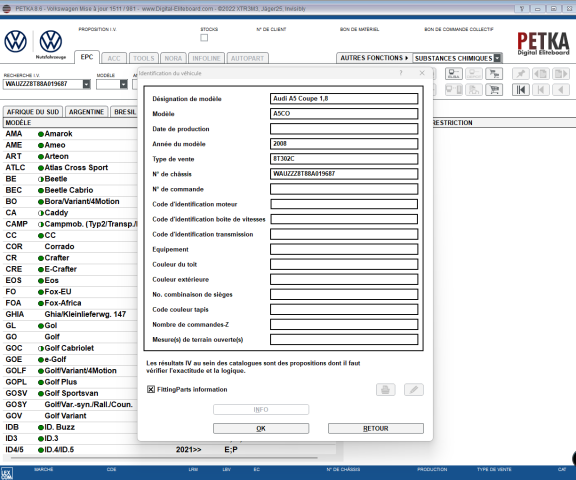Click the DEPOT toolbar icon
The height and width of the screenshot is (480, 576).
click(474, 74)
